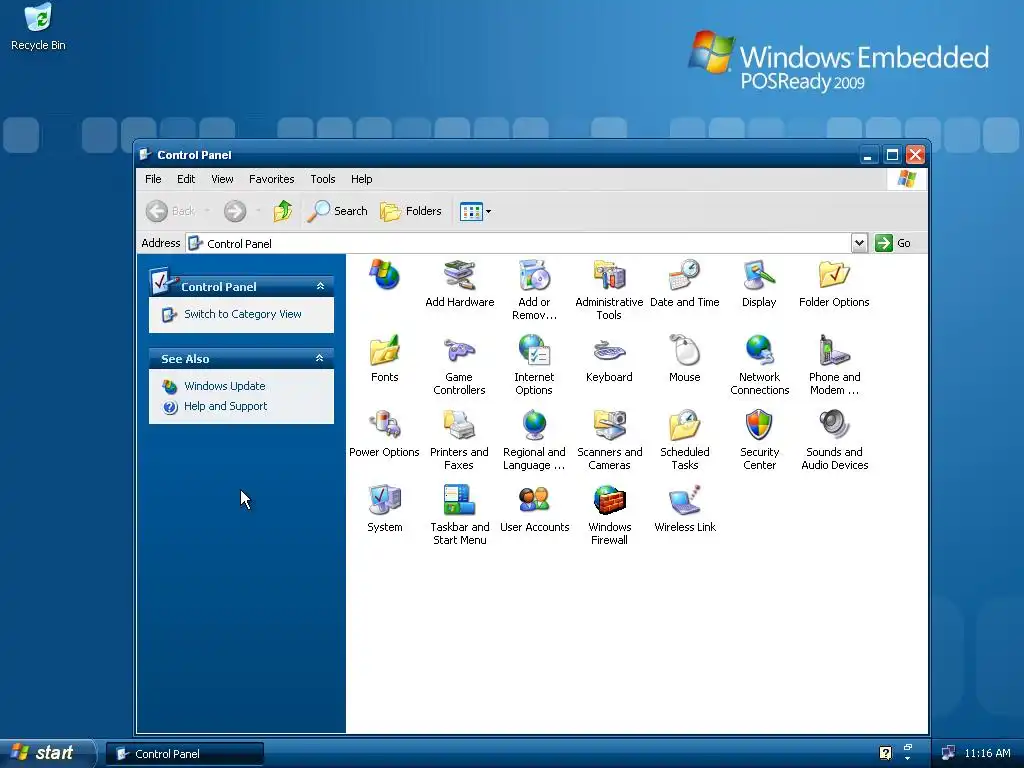1024x768 pixels.
Task: Open the Keyboard settings icon
Action: click(x=609, y=351)
